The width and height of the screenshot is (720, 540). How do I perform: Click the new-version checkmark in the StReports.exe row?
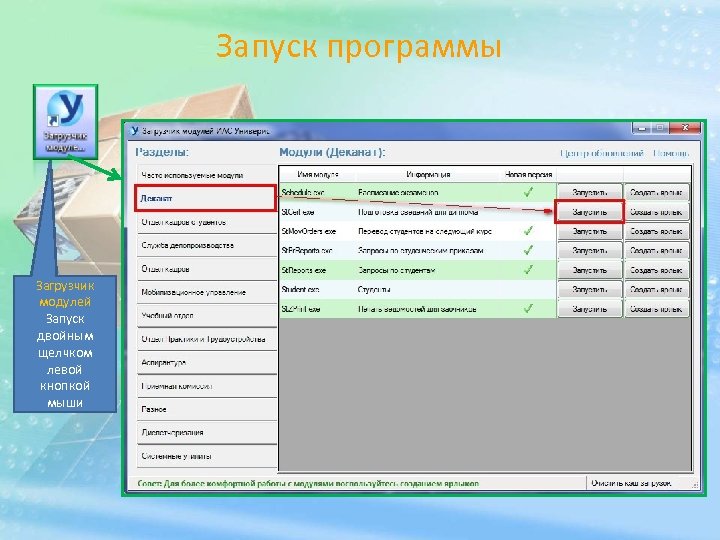(529, 270)
